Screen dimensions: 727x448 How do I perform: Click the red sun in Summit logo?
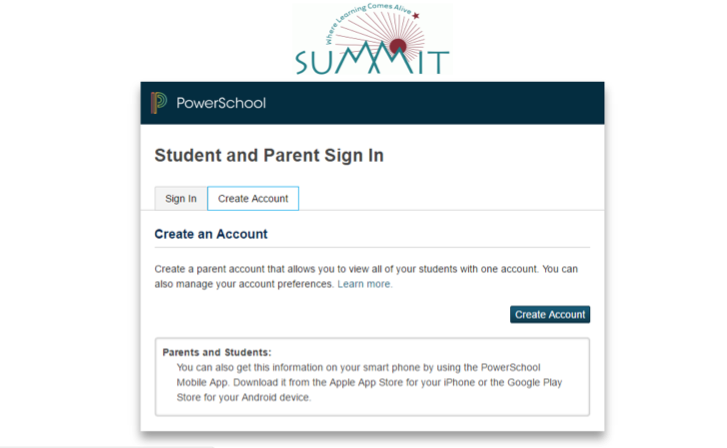(x=397, y=46)
